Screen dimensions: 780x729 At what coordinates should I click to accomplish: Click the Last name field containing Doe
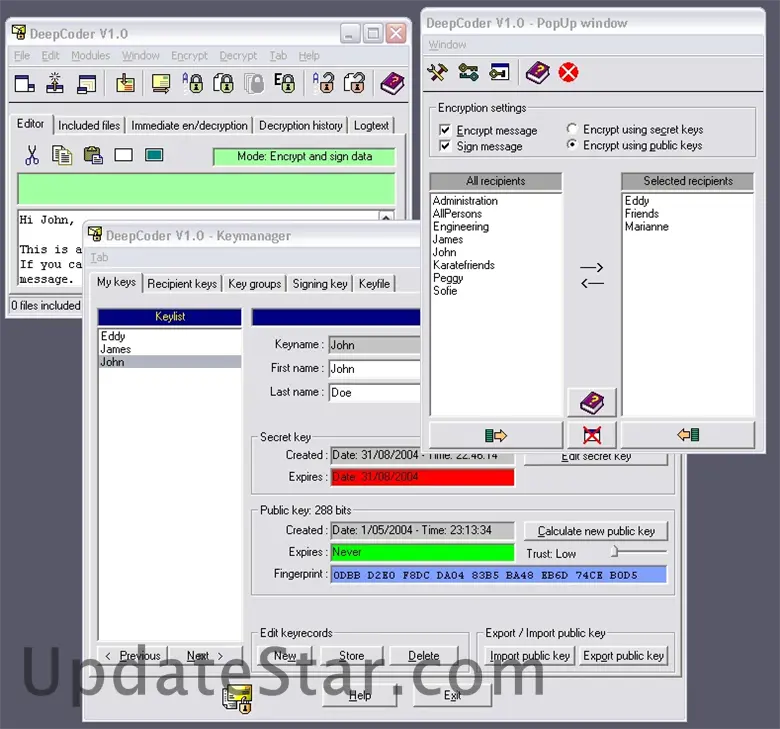coord(374,393)
